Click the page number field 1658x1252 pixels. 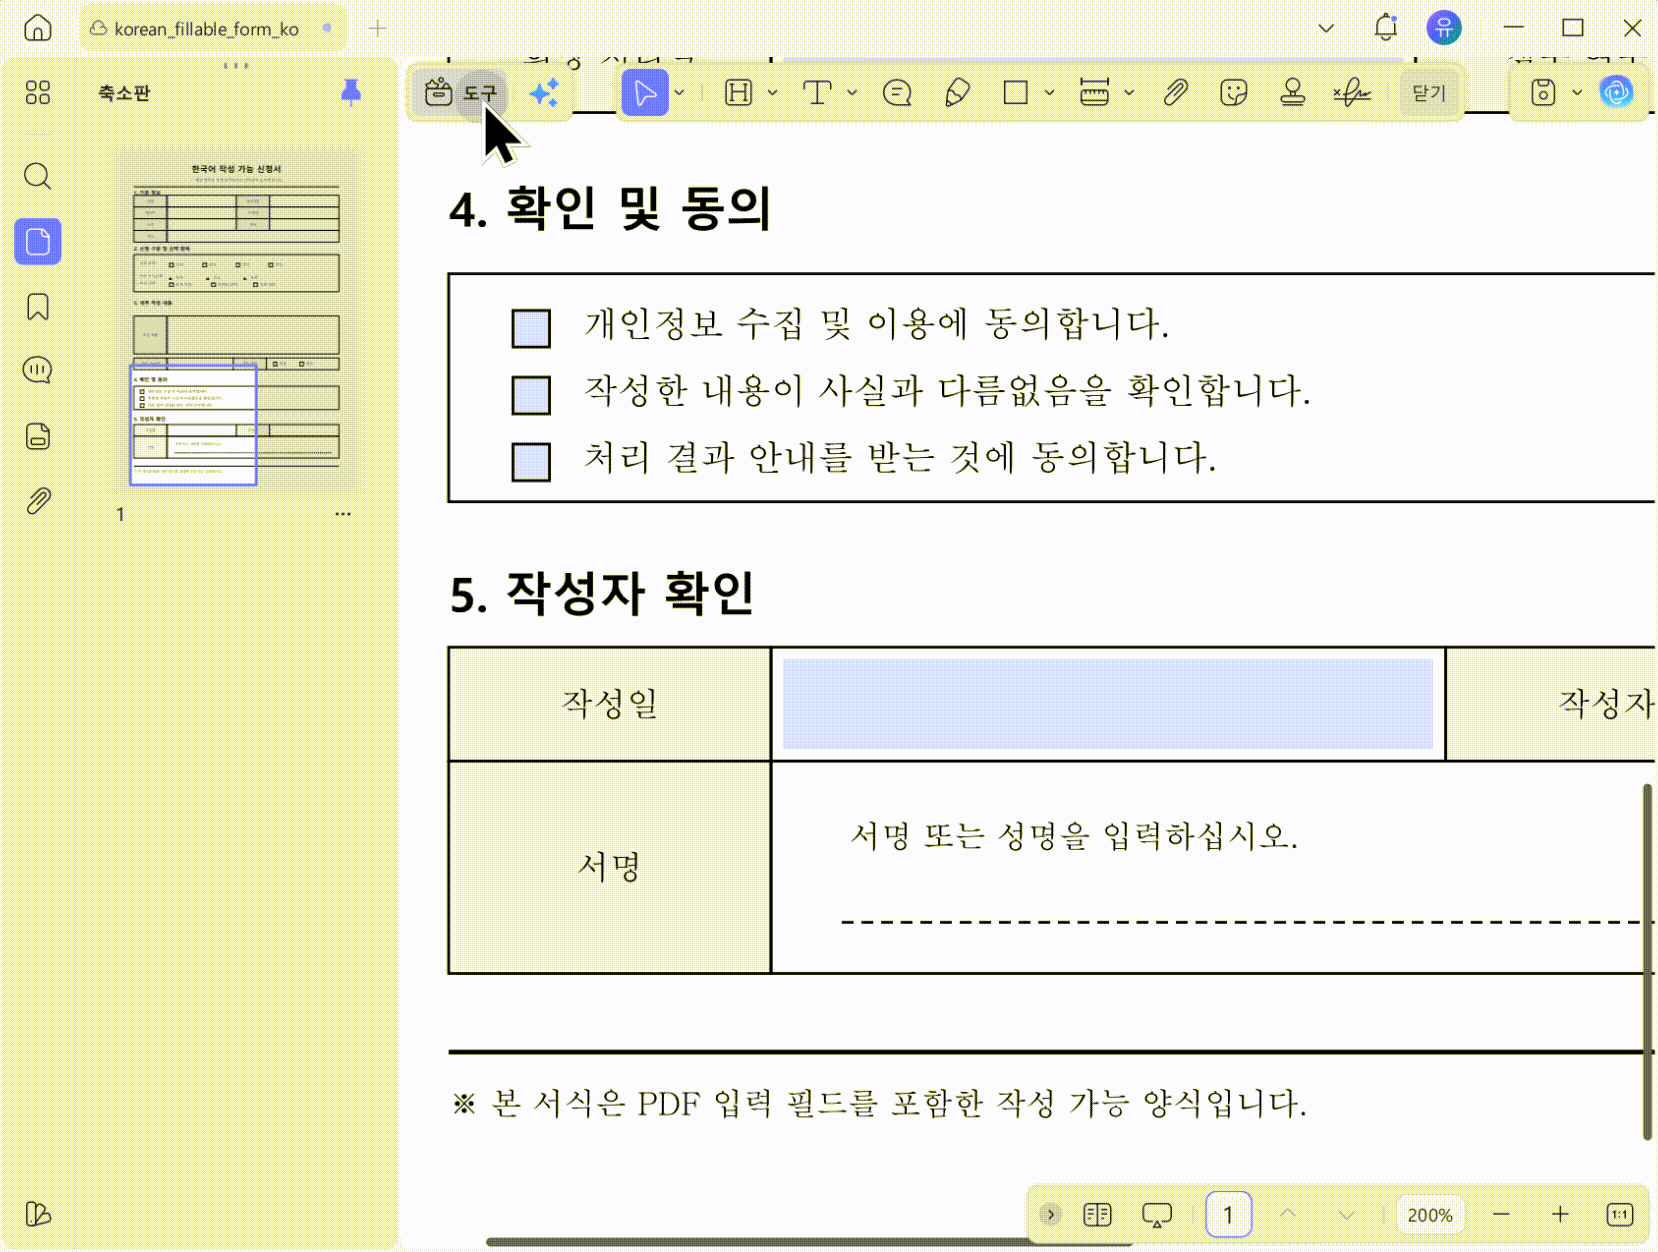pyautogui.click(x=1228, y=1214)
